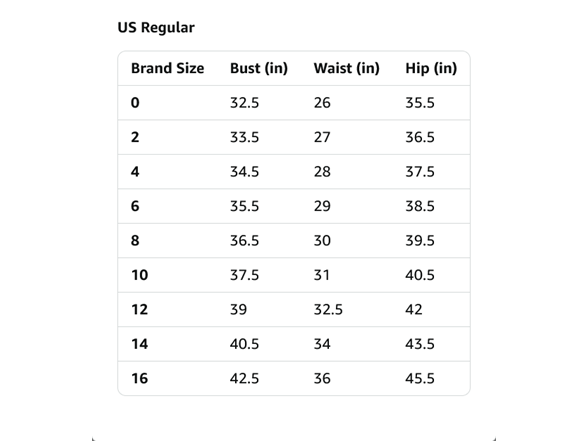Viewport: 588px width, 441px height.
Task: Select the 39 bust value for size 12
Action: click(238, 310)
